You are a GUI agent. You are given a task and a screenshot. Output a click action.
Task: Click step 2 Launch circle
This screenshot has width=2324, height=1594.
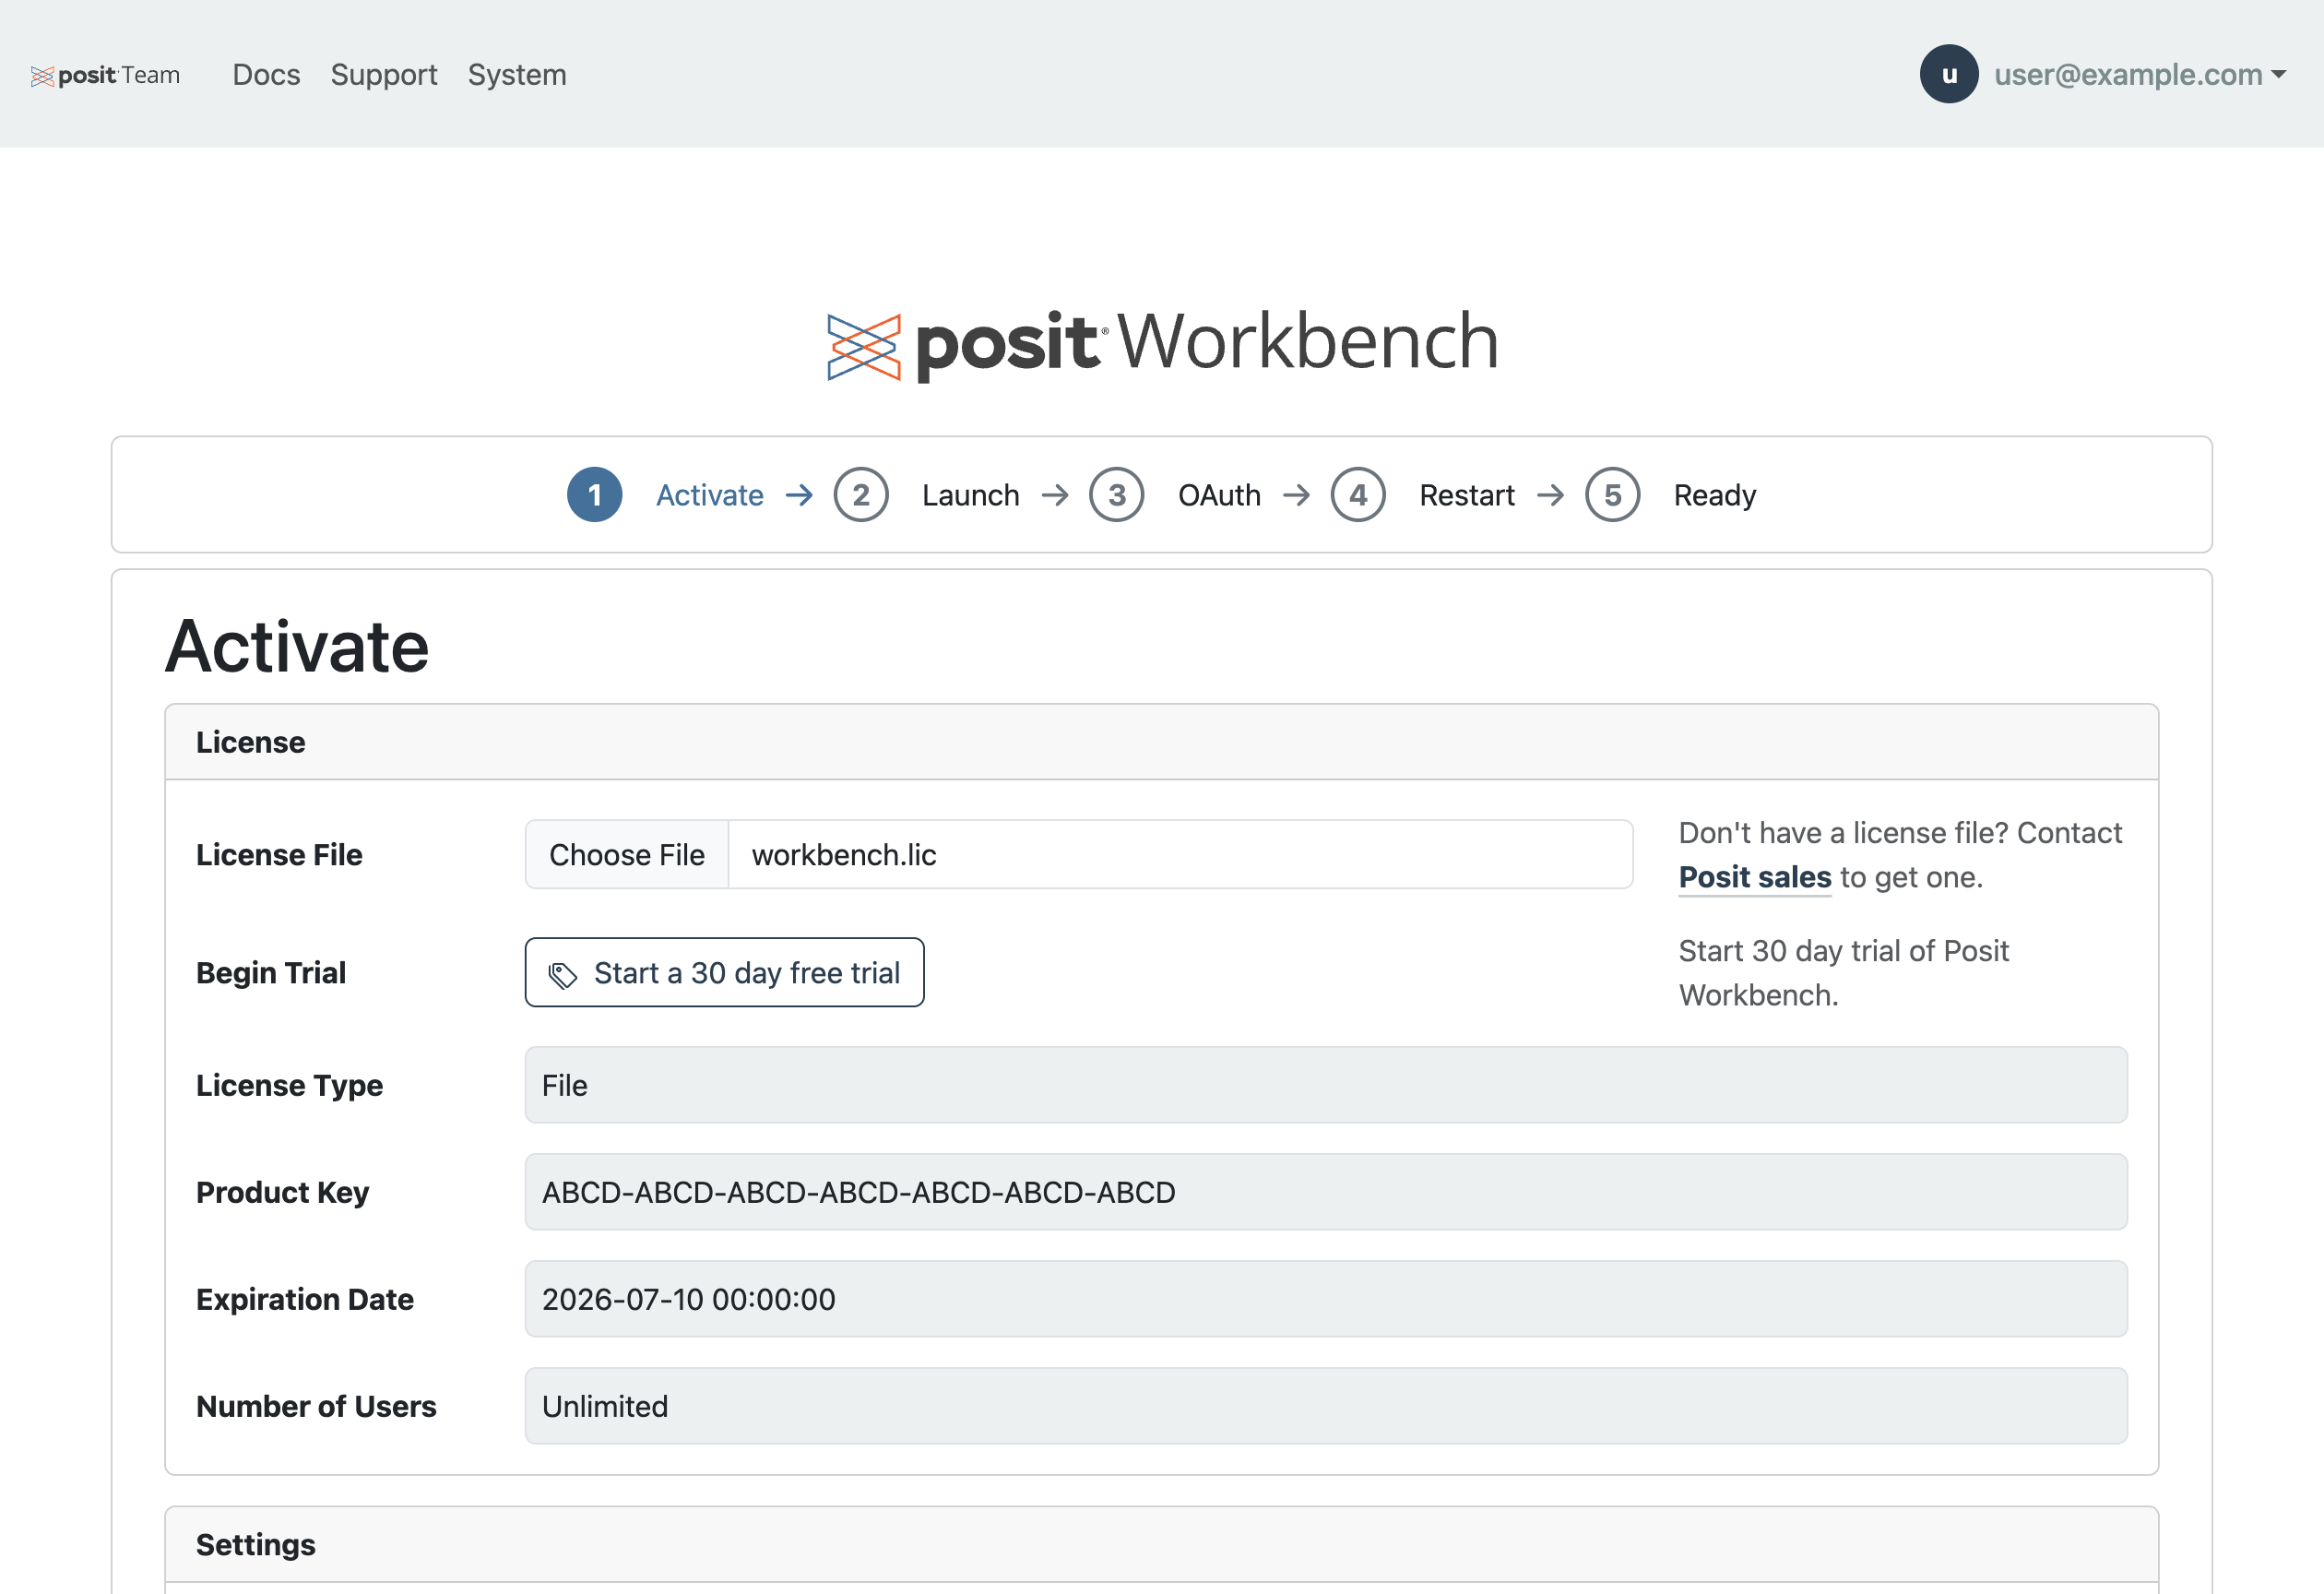point(861,495)
